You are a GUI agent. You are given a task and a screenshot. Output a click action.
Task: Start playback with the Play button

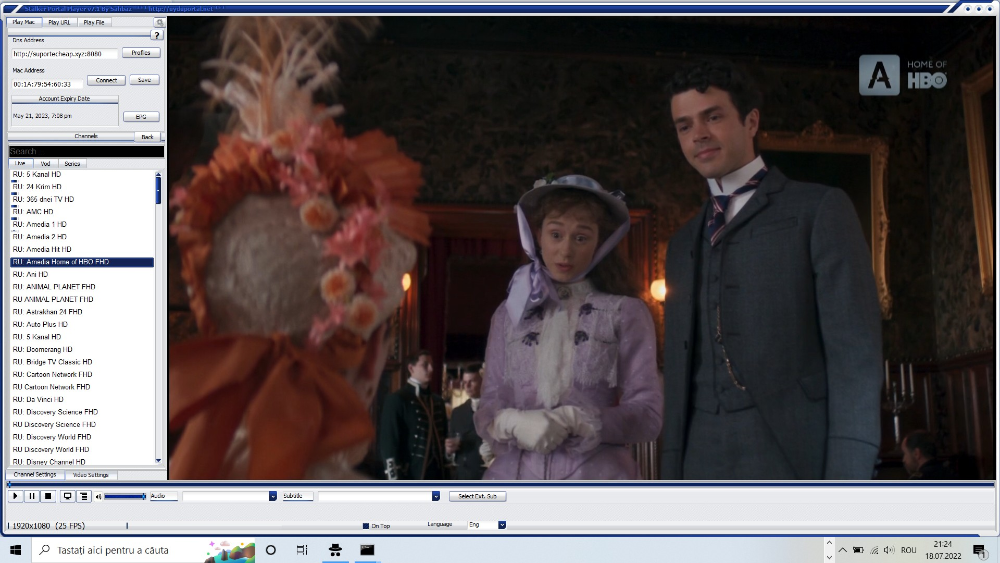pos(15,496)
